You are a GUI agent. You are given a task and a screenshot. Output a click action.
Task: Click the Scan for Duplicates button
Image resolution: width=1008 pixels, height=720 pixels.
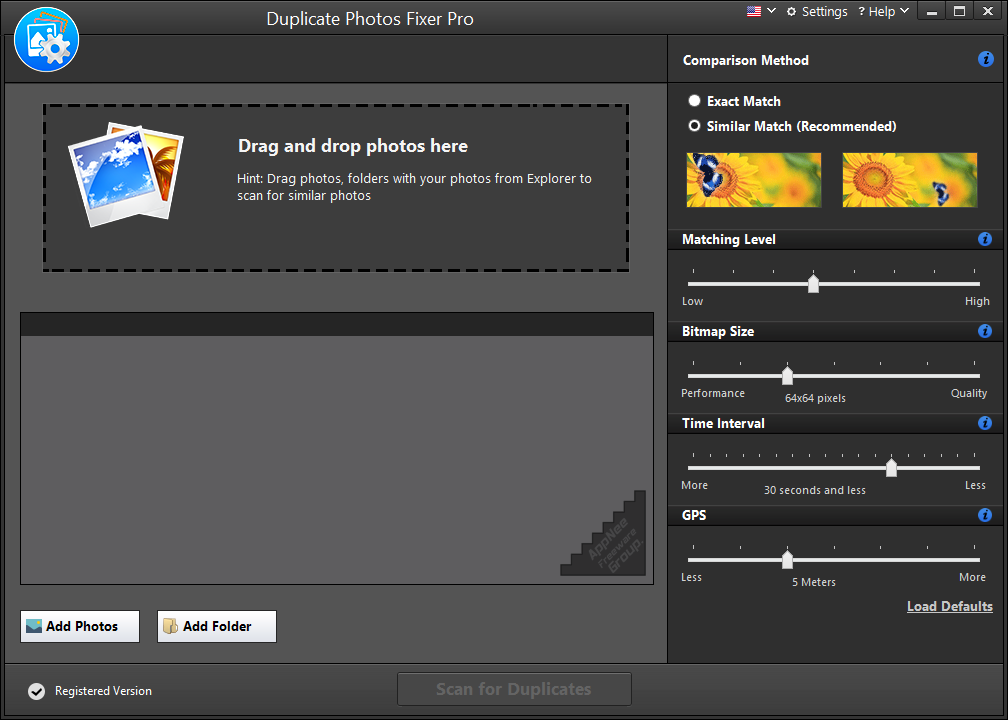(514, 689)
